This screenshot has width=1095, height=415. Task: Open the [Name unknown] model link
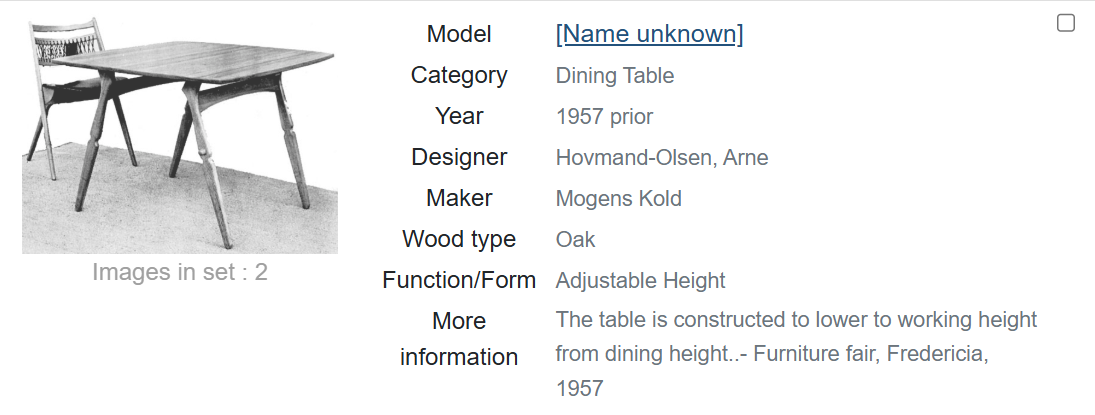[x=649, y=34]
